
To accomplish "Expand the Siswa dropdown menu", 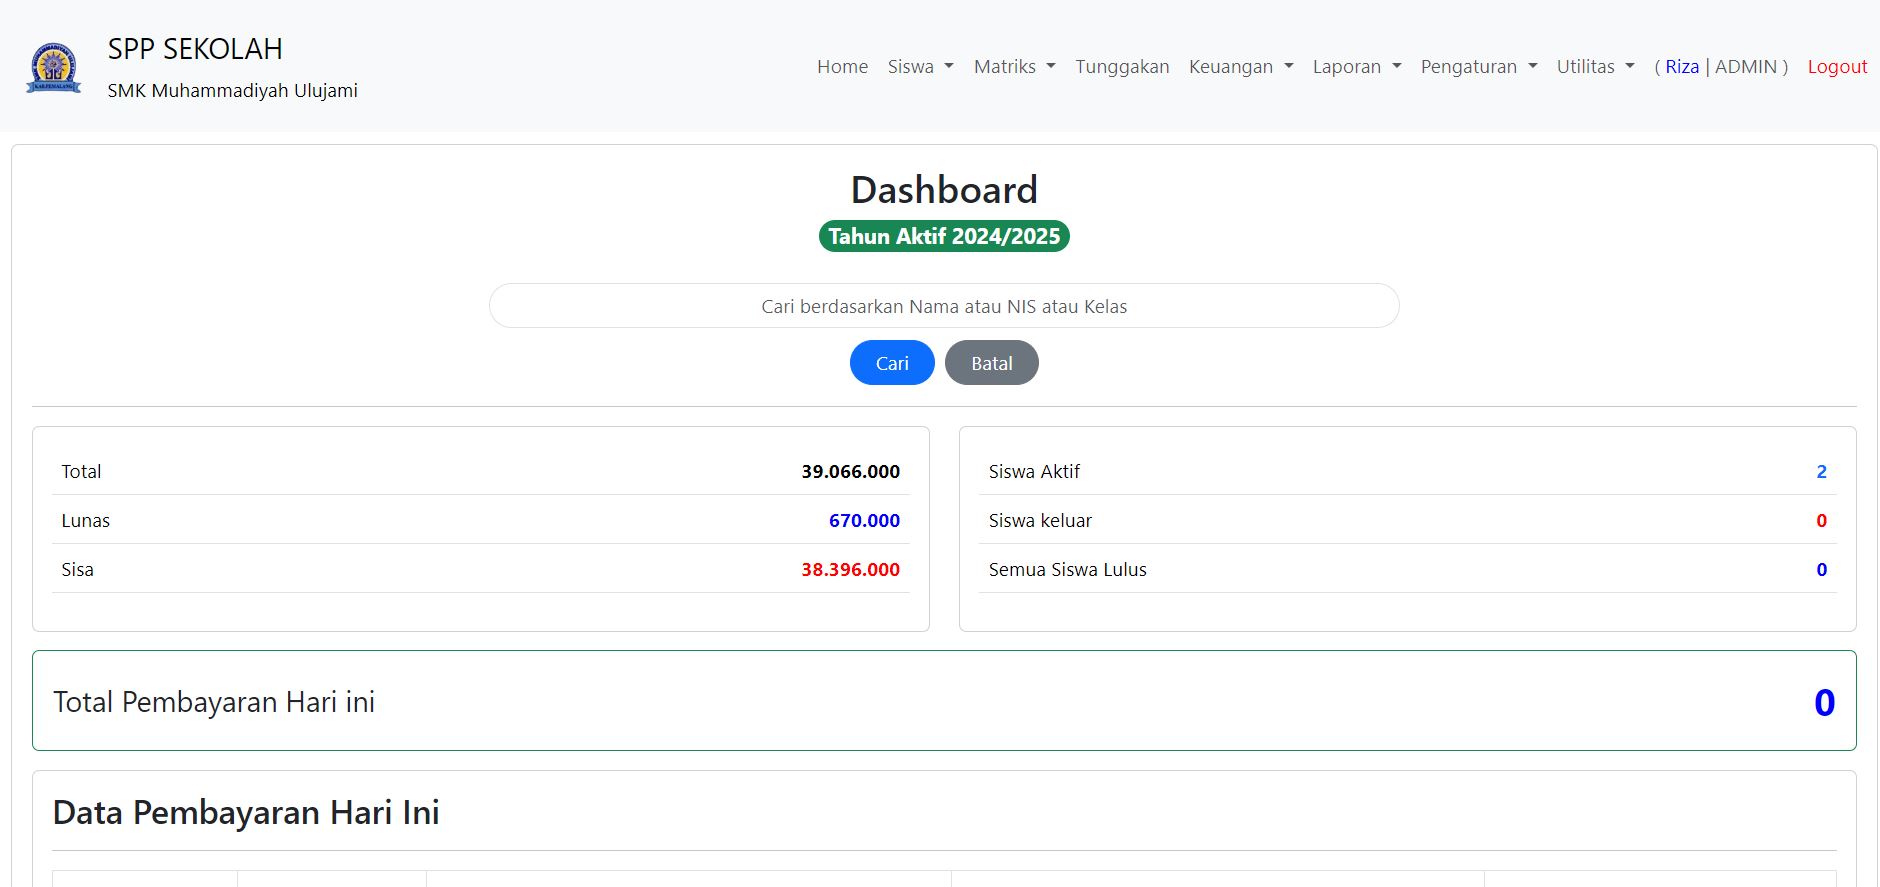I will (x=920, y=67).
